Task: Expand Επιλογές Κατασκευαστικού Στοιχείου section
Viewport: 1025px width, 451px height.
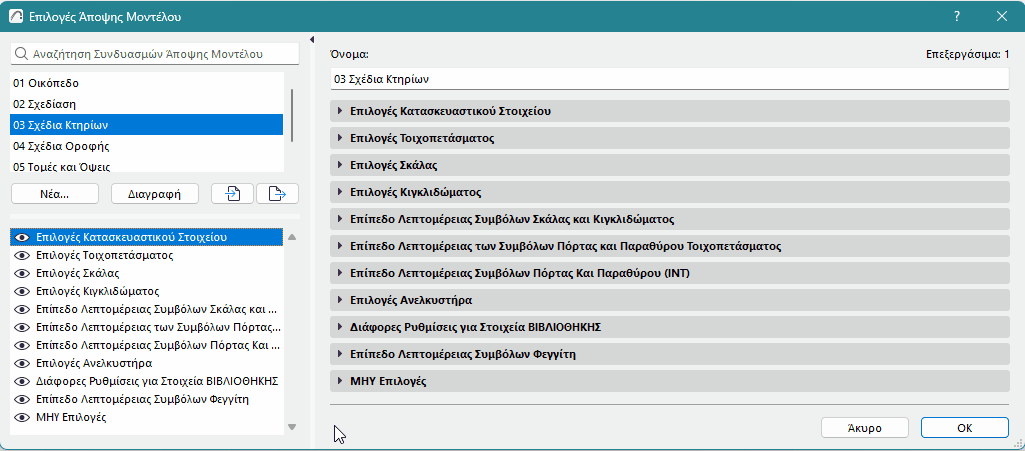Action: pyautogui.click(x=670, y=111)
